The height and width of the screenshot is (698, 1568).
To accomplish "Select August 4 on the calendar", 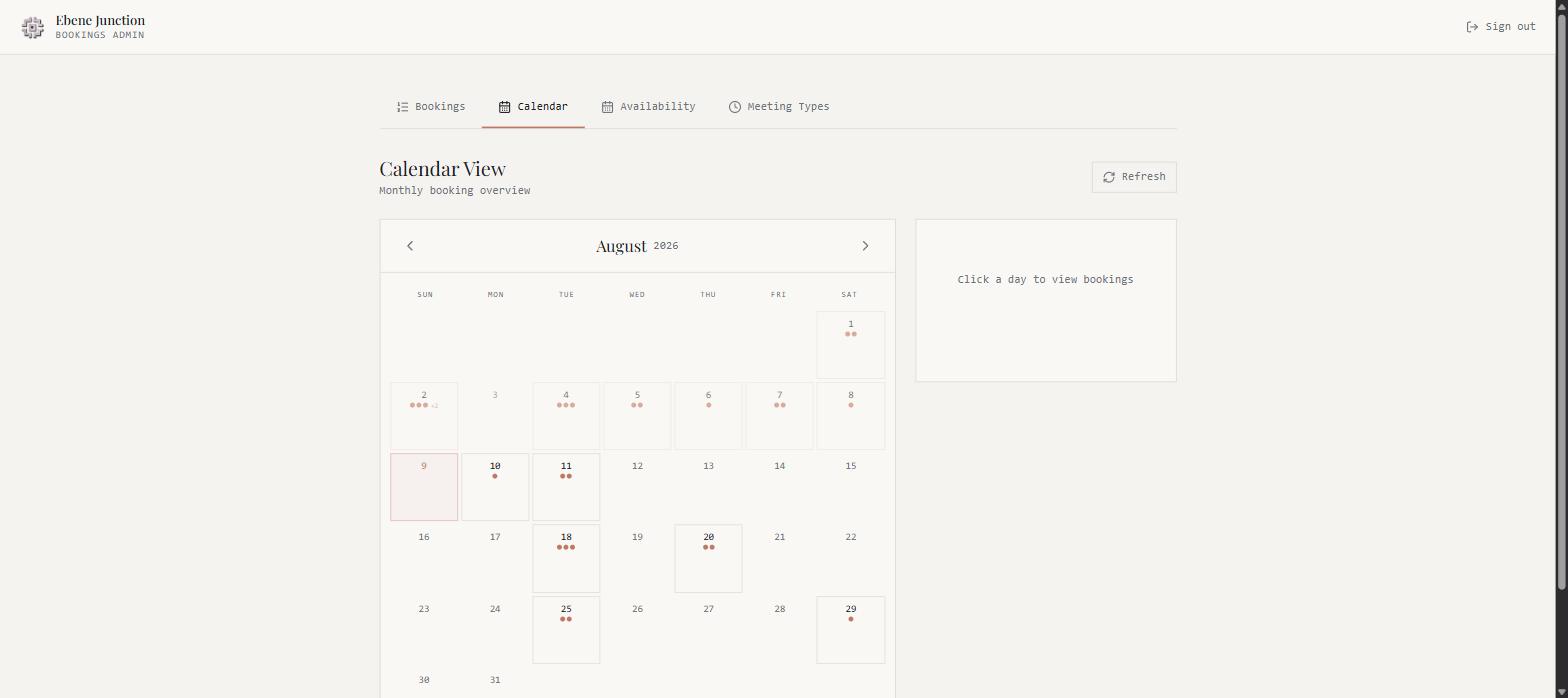I will coord(566,416).
